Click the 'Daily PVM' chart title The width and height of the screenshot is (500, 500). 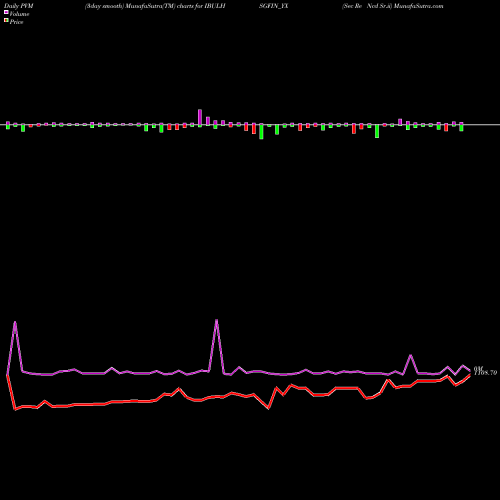(x=19, y=6)
